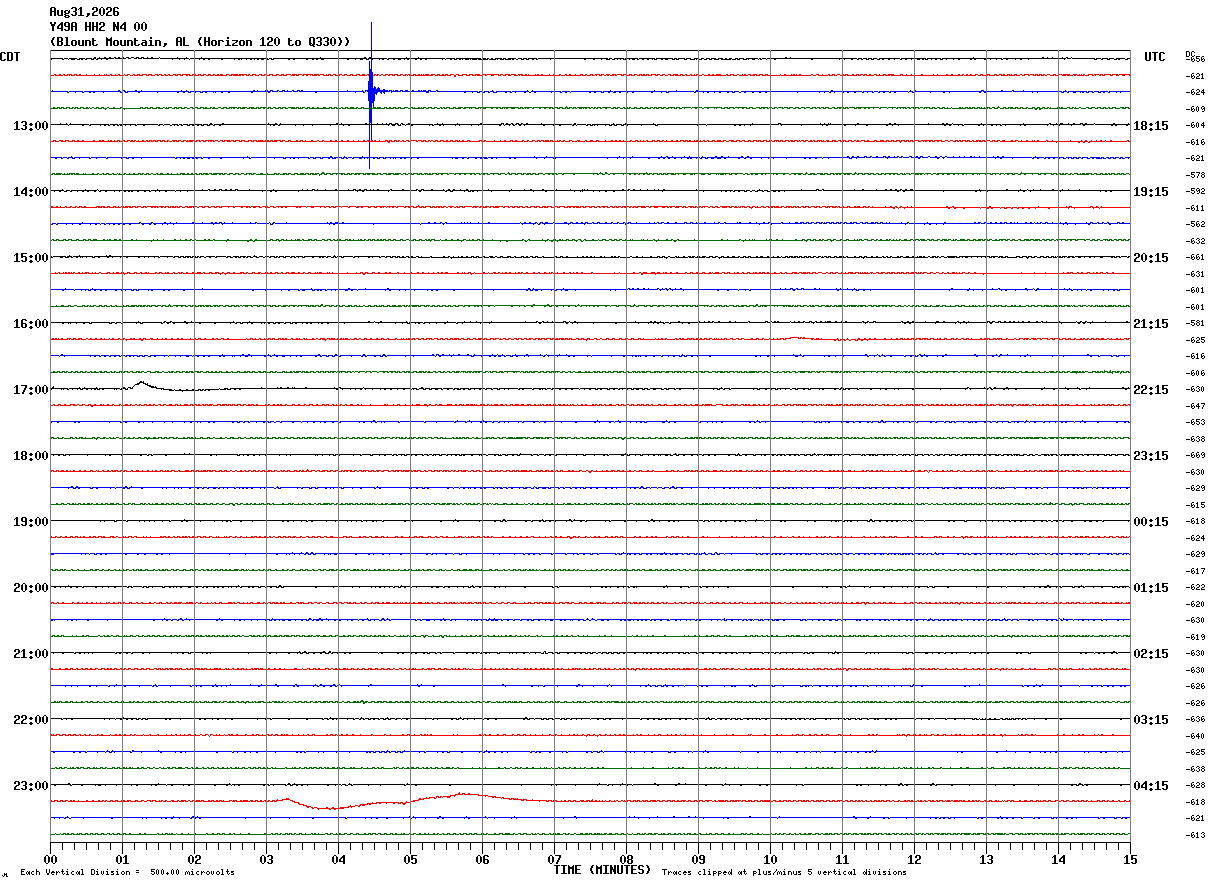Viewport: 1210px width, 886px height.
Task: Click the 15 minute axis tick label
Action: (1130, 860)
